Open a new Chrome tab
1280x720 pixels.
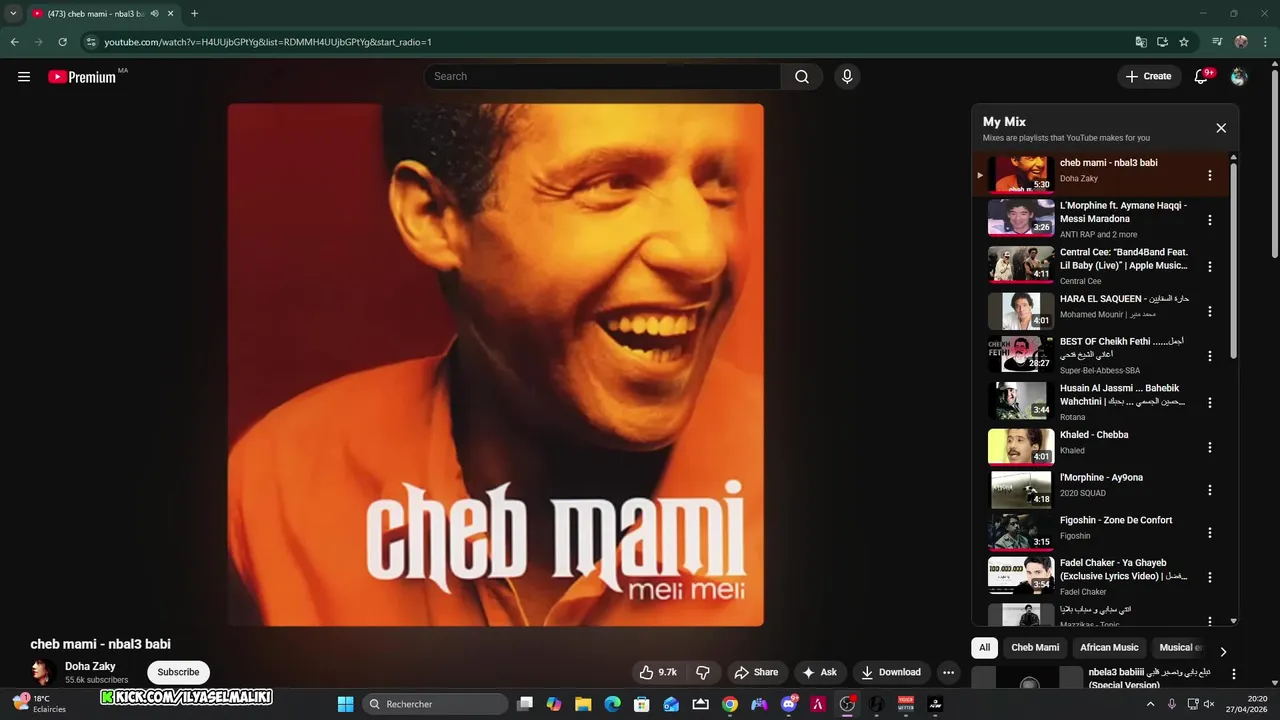[x=194, y=14]
